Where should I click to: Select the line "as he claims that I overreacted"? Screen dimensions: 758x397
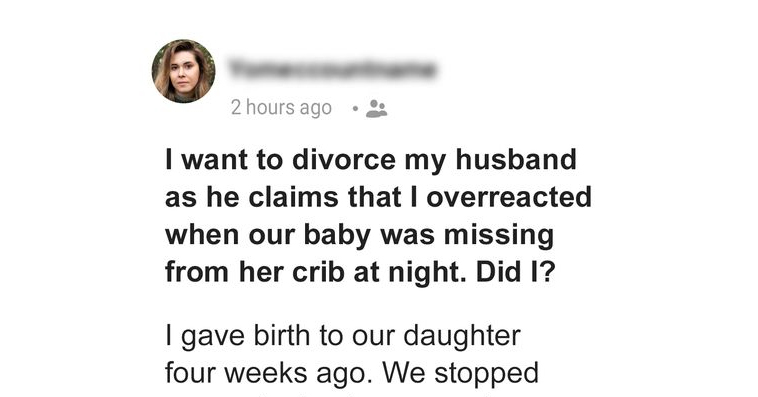tap(378, 197)
